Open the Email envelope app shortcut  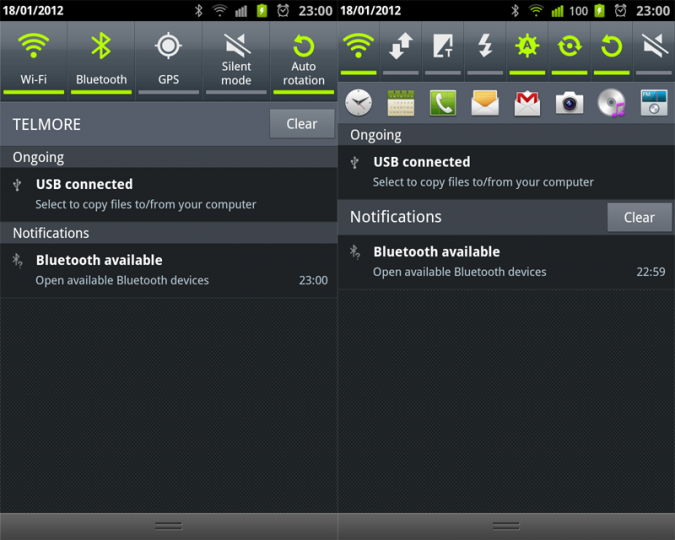[485, 103]
